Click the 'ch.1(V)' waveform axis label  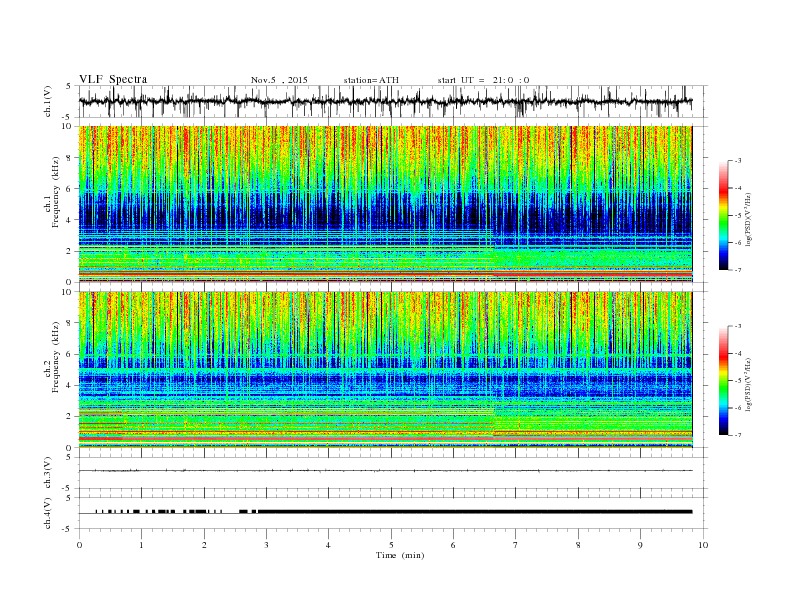(x=48, y=101)
